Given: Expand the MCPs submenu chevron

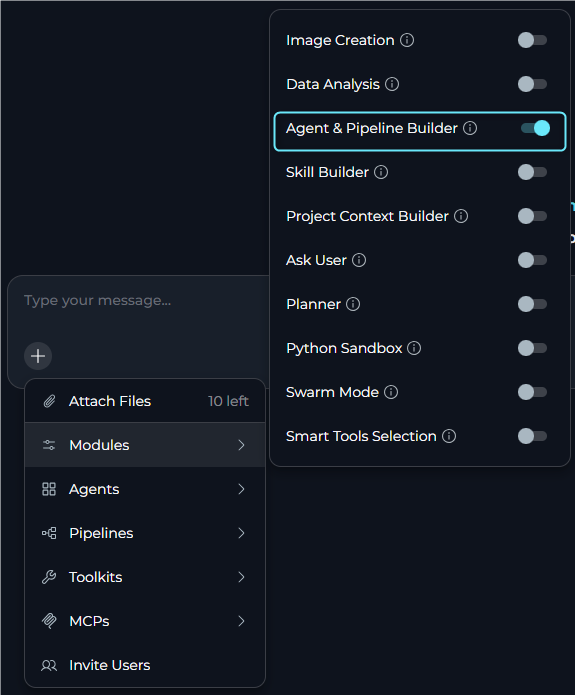Looking at the screenshot, I should pyautogui.click(x=241, y=621).
